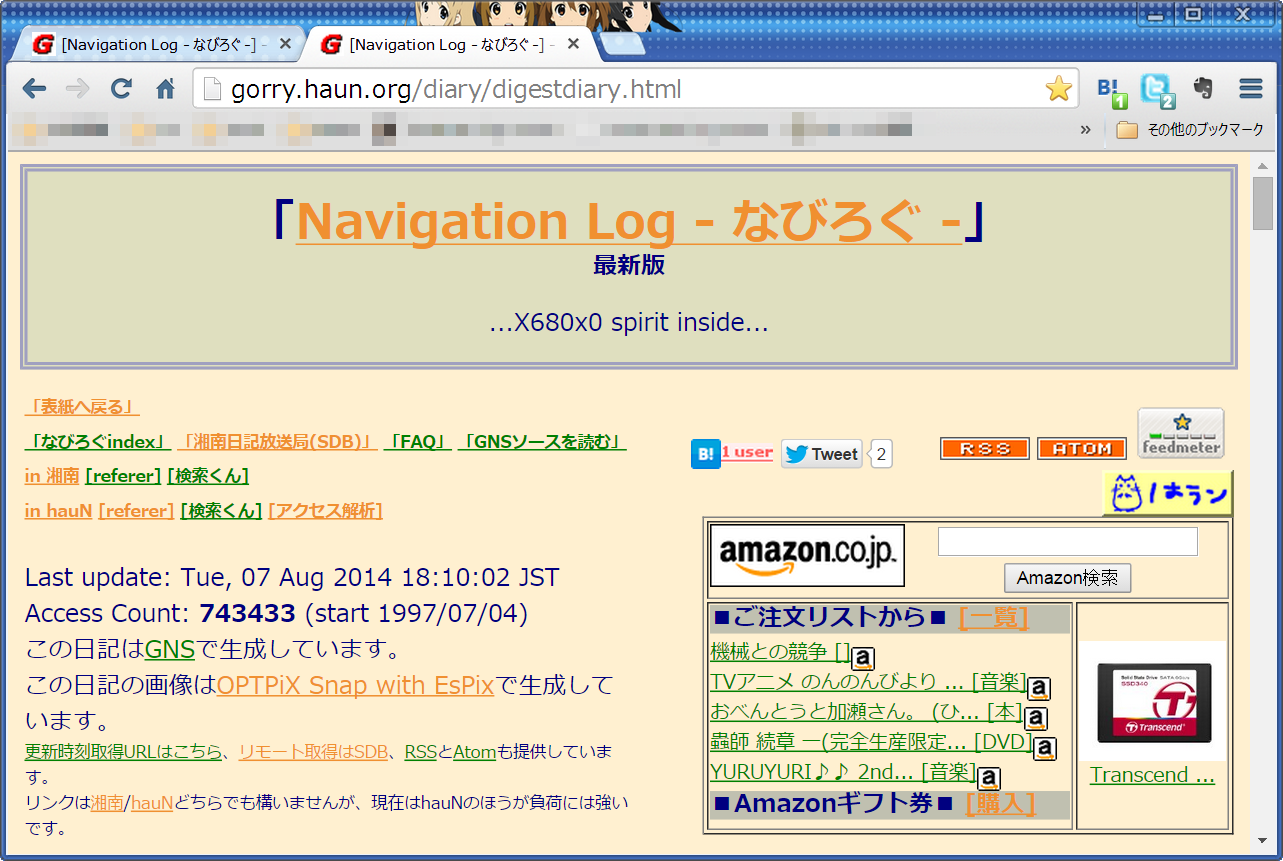Expand hidden bookmarks bar overflow chevron
The image size is (1283, 861).
click(x=1086, y=130)
